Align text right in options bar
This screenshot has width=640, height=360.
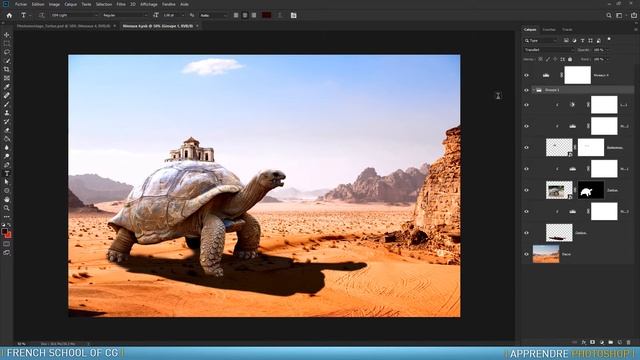coord(254,15)
